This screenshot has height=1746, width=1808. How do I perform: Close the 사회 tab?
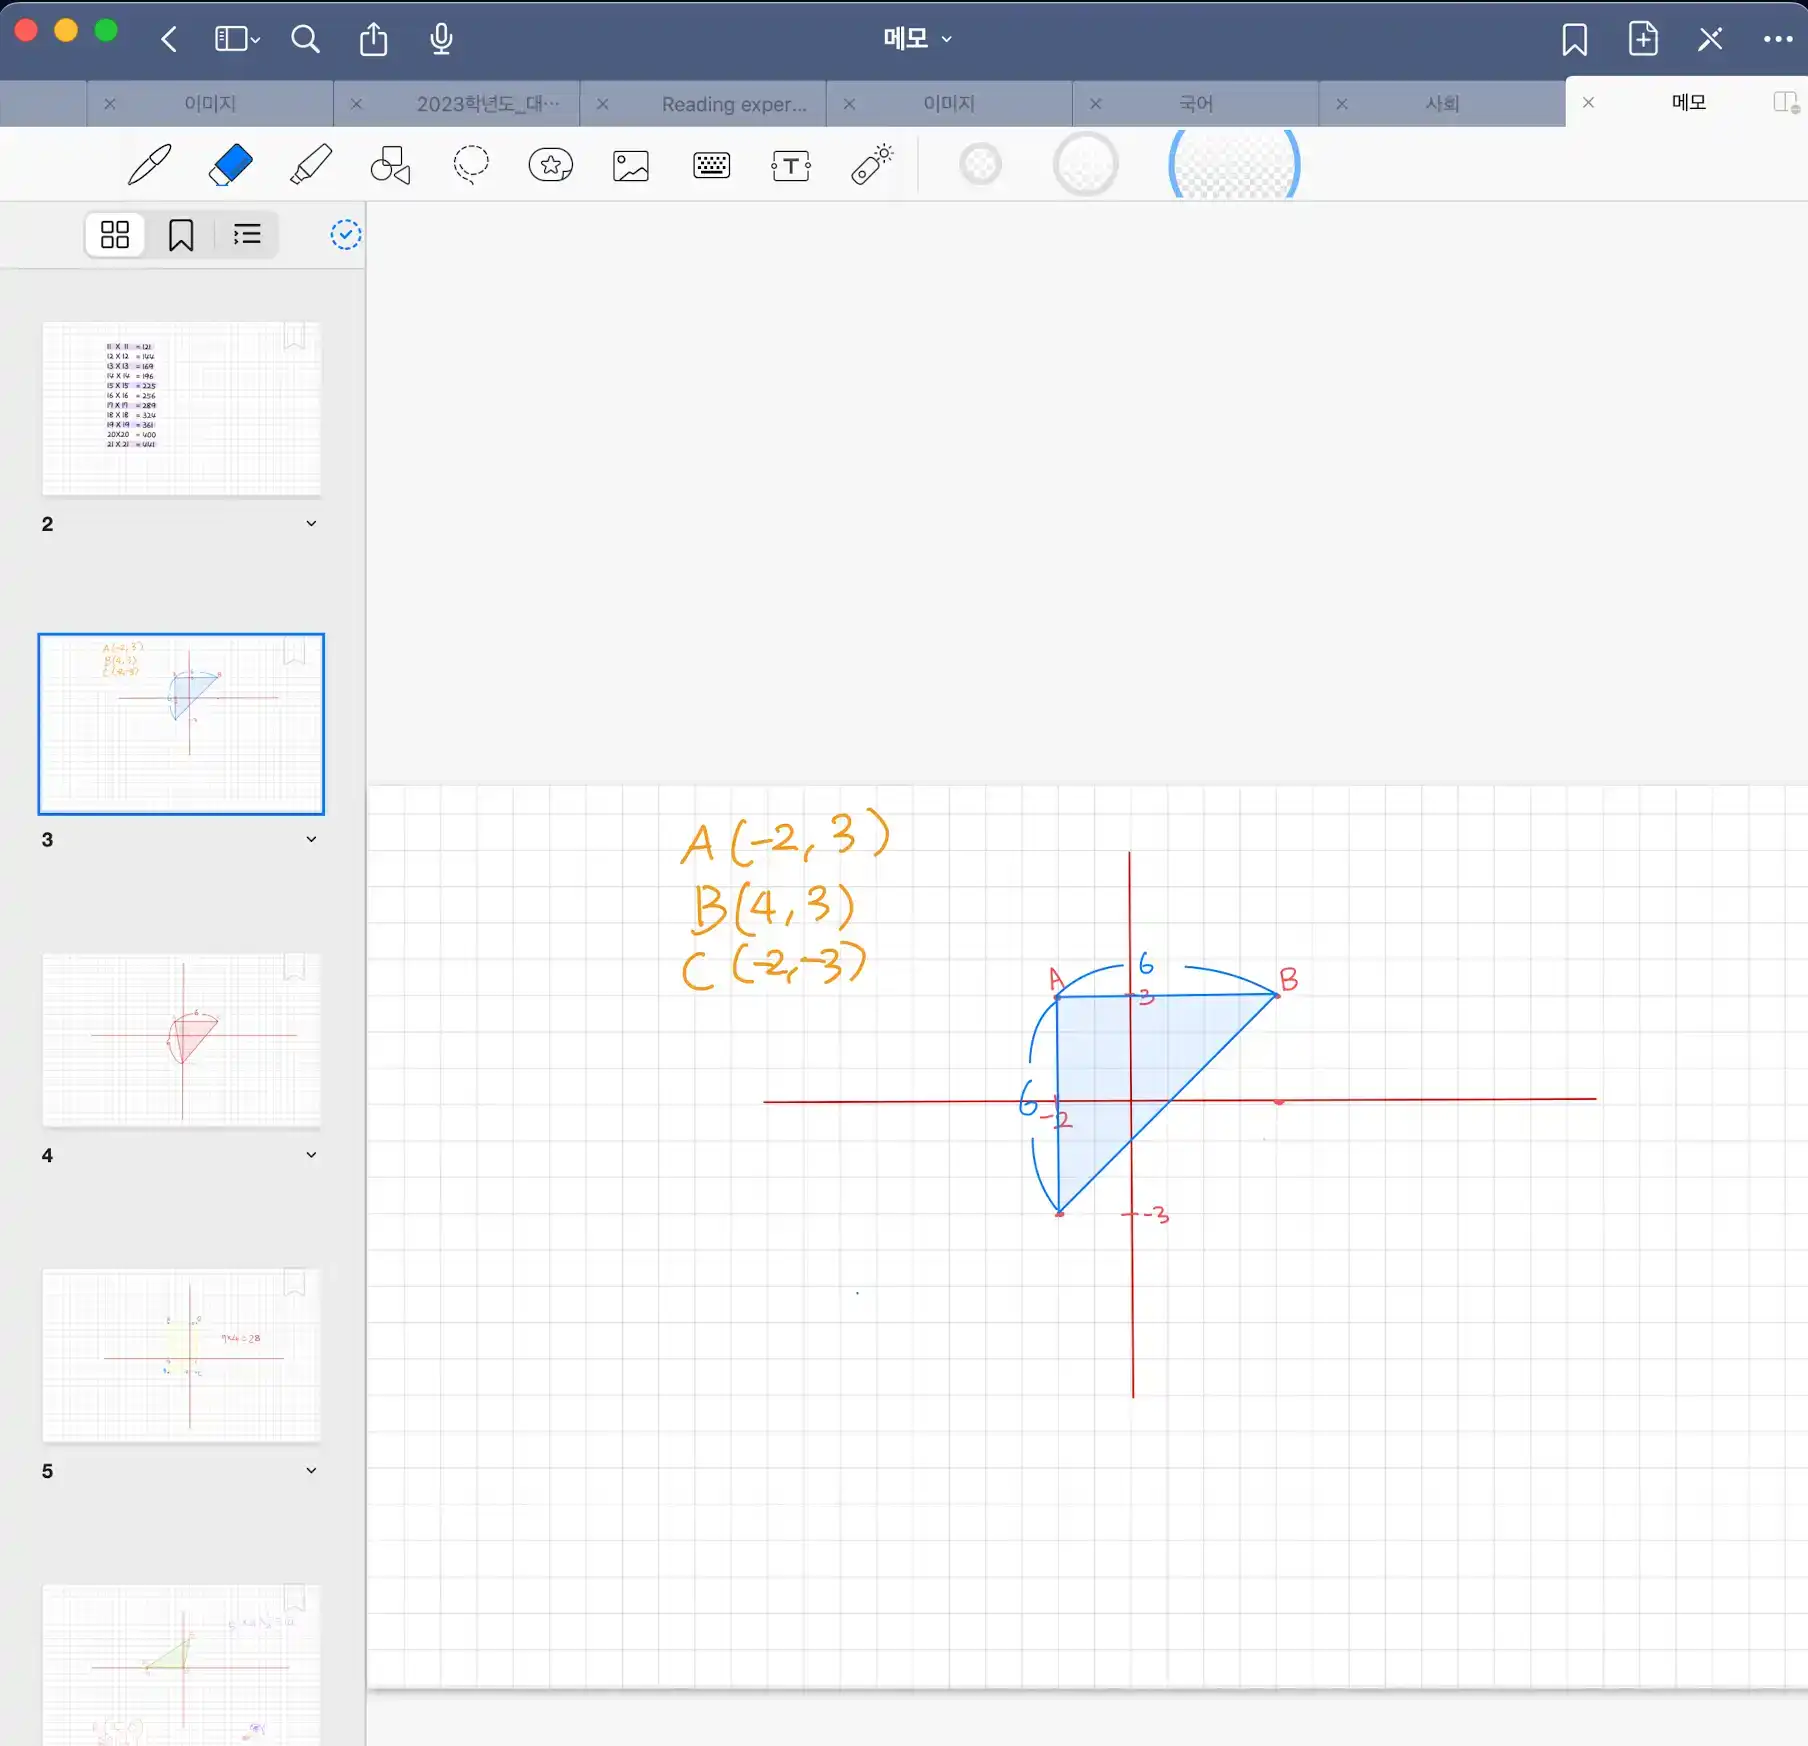pos(1342,103)
